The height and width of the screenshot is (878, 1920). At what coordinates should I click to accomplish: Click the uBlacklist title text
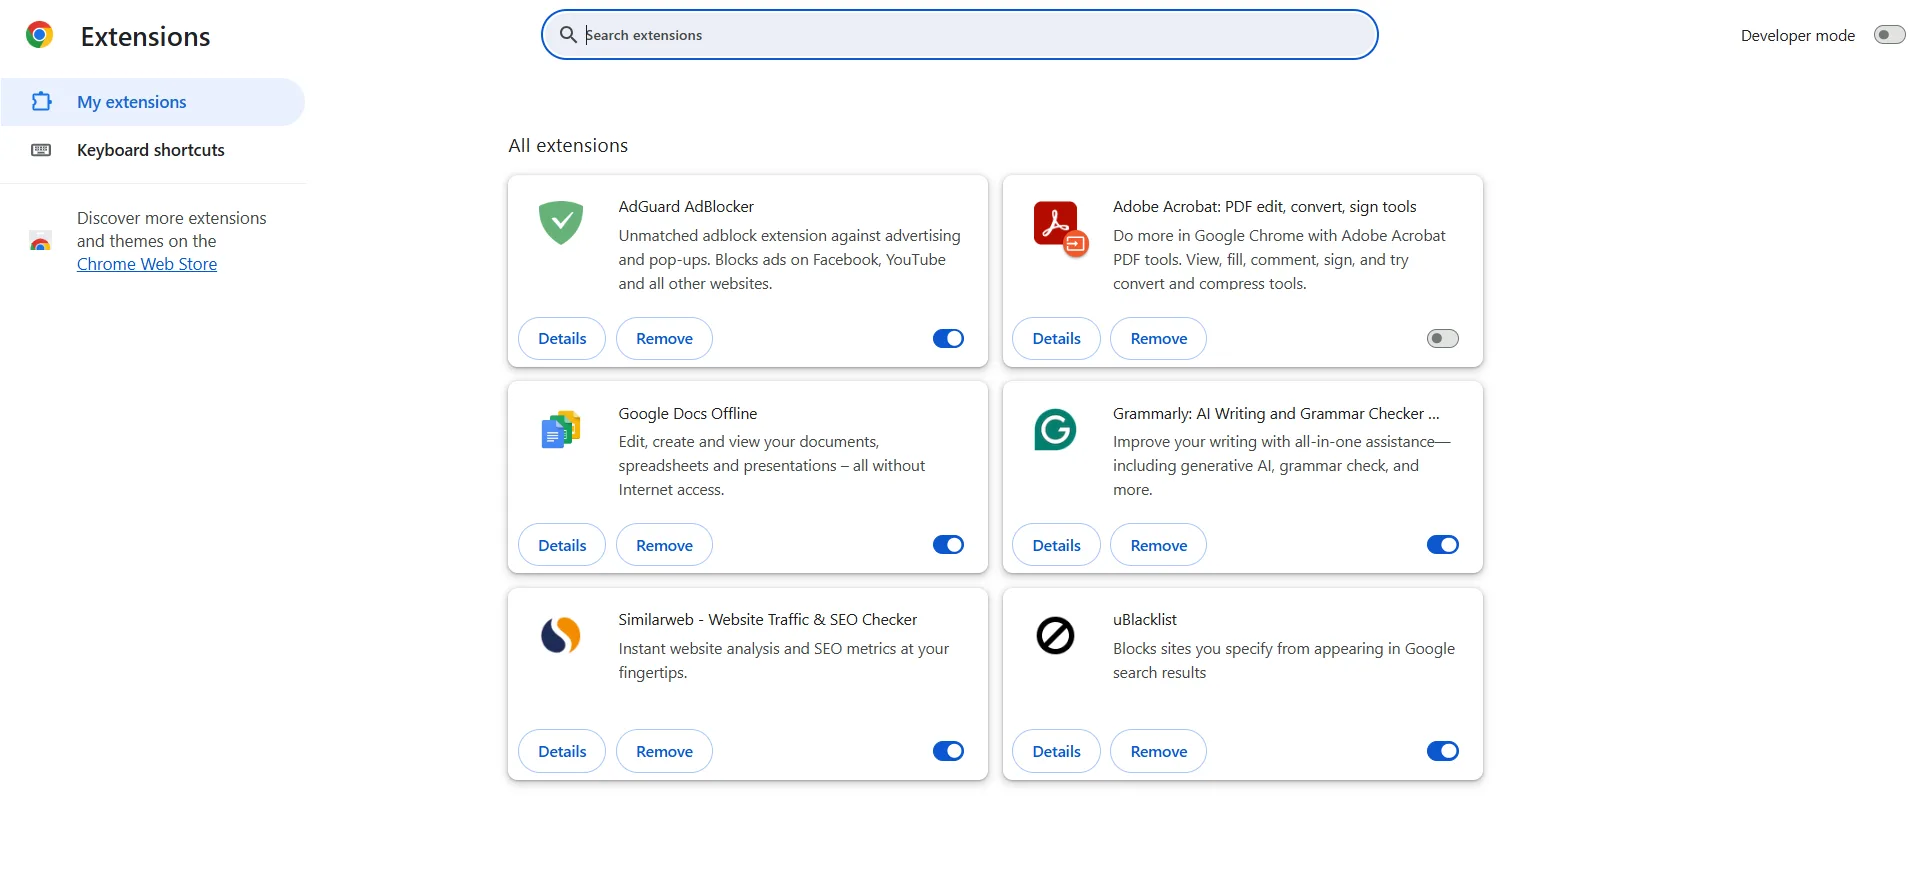(1145, 620)
